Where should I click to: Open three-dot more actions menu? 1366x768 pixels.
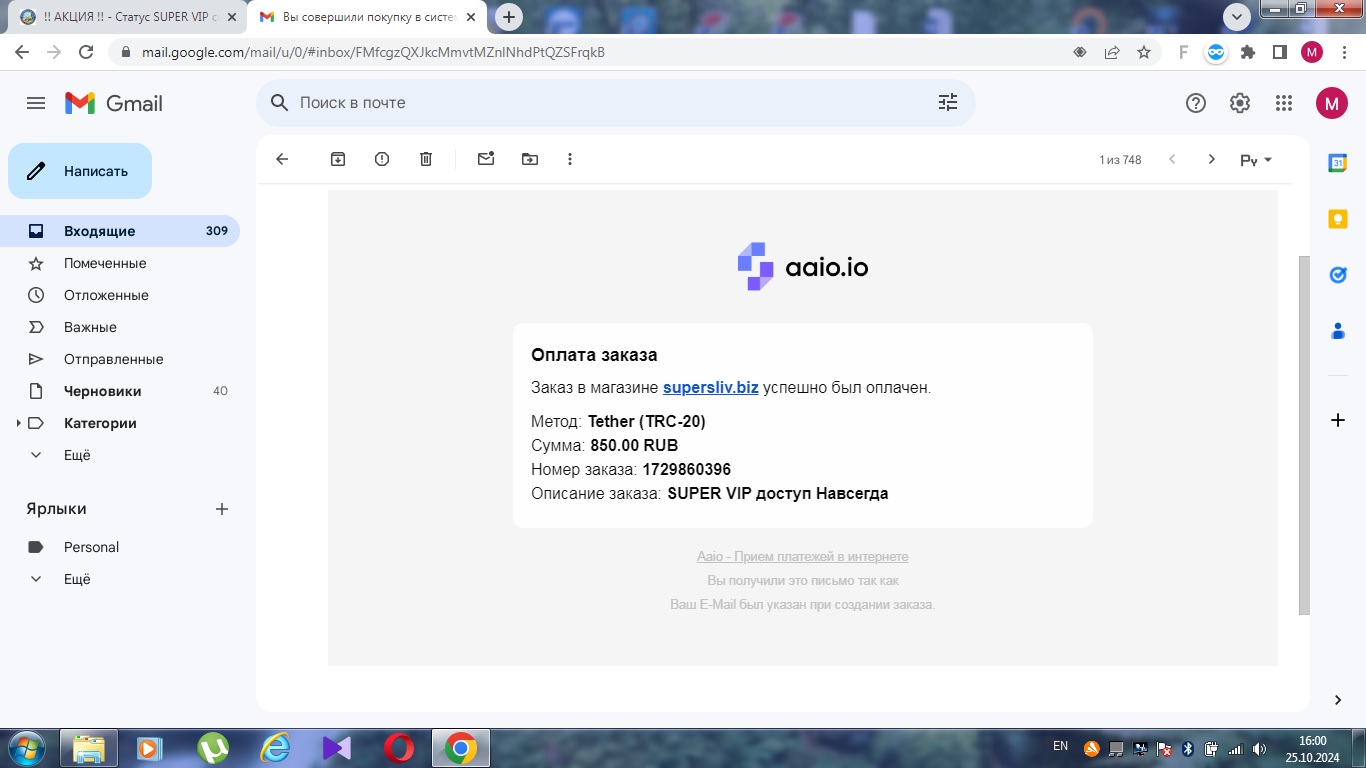(x=570, y=159)
